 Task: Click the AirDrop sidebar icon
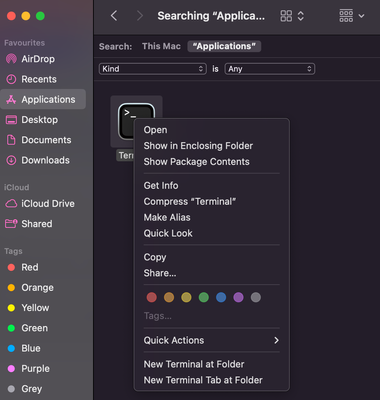11,59
